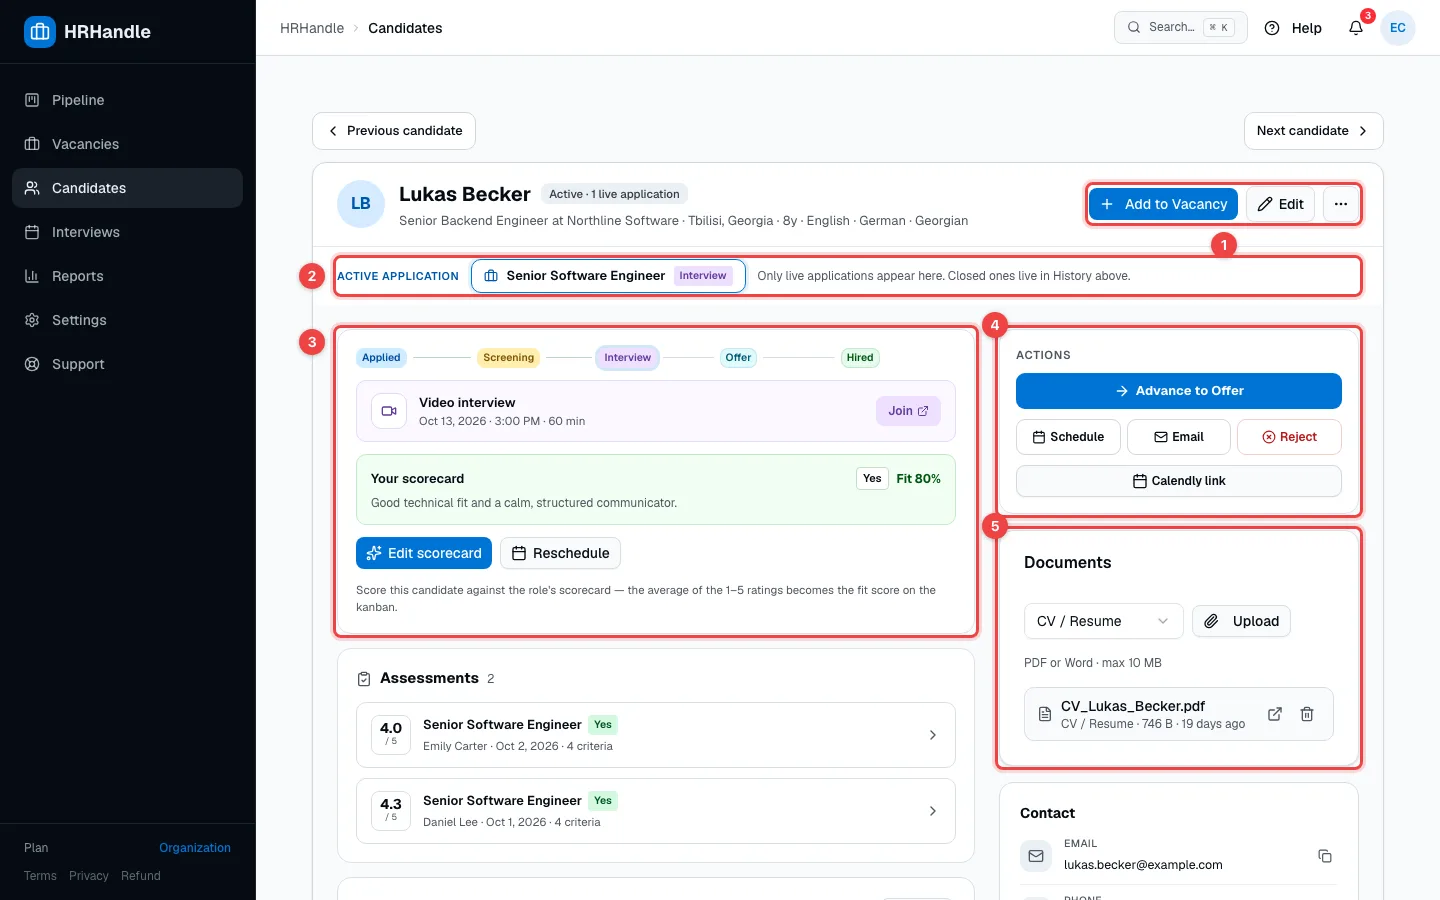
Task: Go to the next candidate
Action: pyautogui.click(x=1314, y=131)
